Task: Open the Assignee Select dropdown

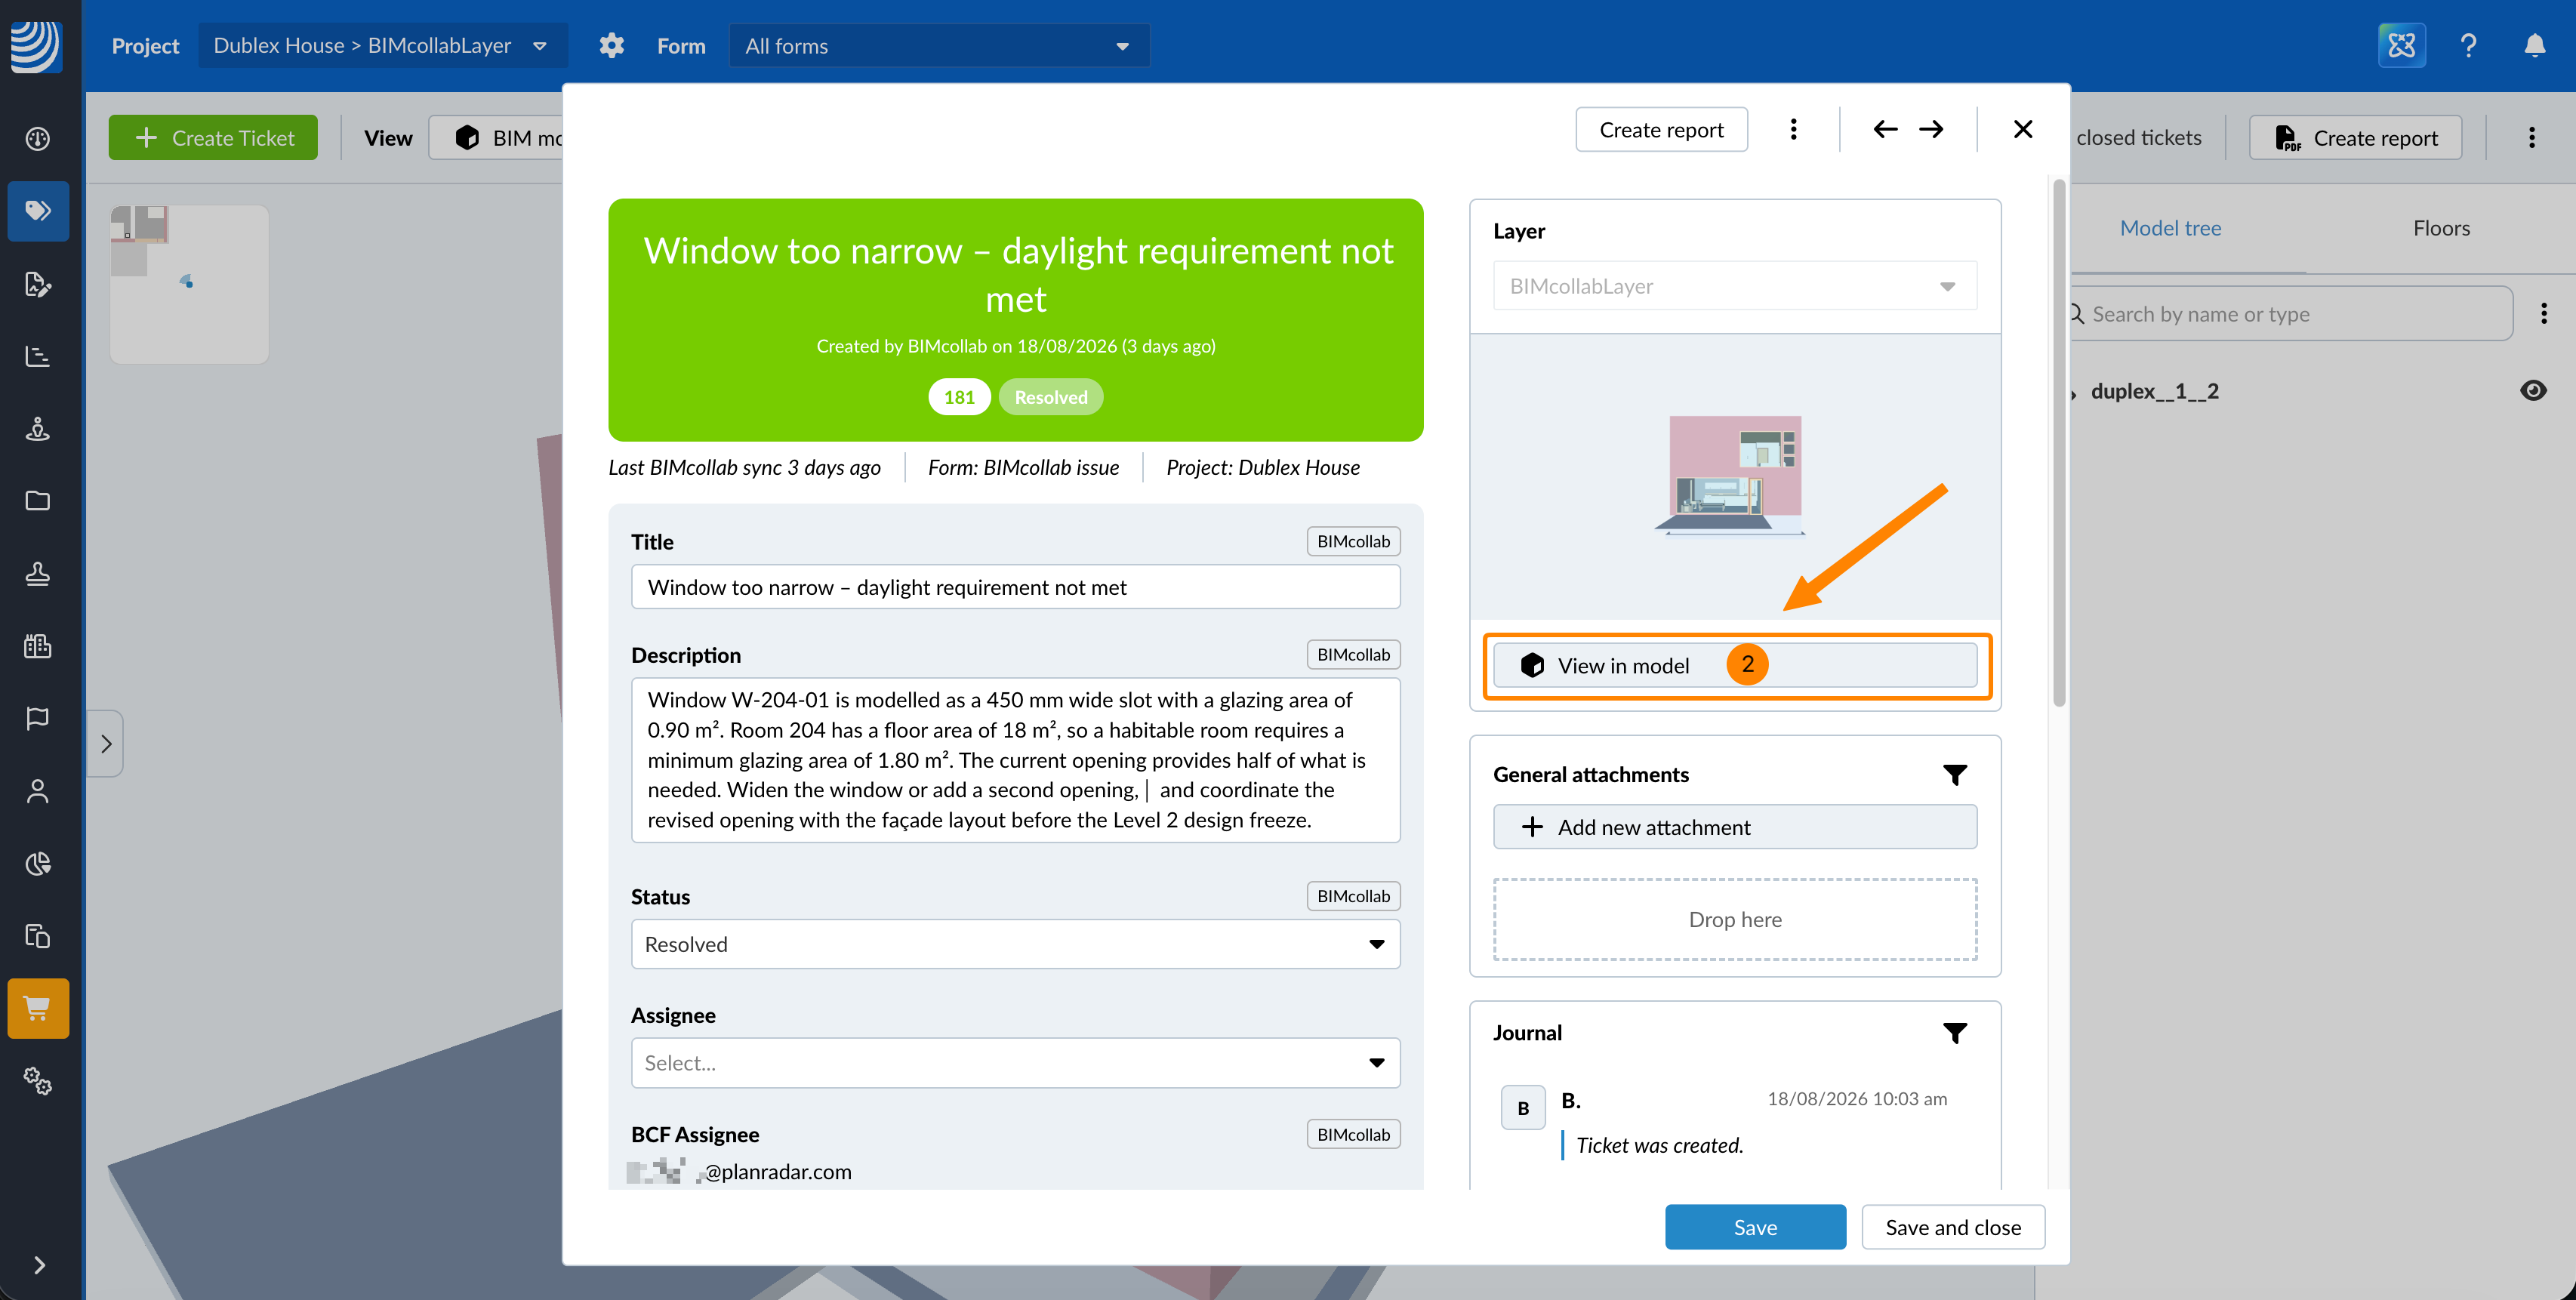Action: 1015,1063
